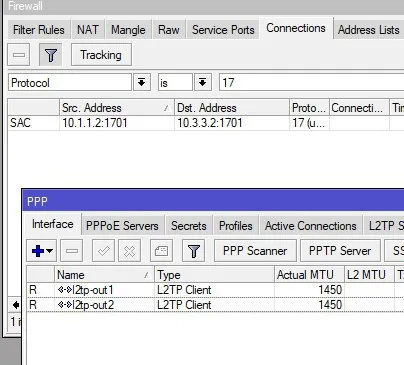Click the filter funnel icon in PPP toolbar

(194, 250)
